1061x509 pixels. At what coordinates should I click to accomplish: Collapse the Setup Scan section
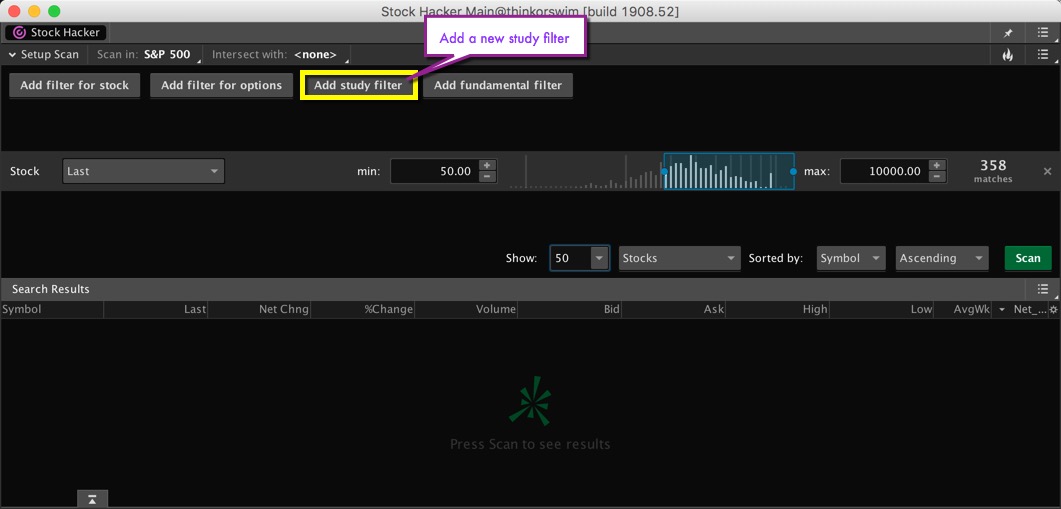13,55
